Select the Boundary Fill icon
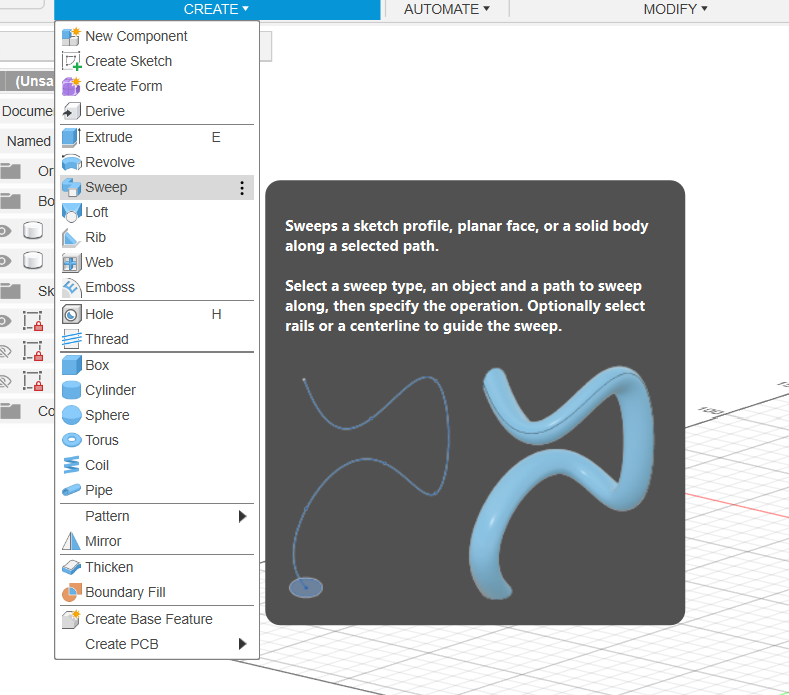This screenshot has height=695, width=789. tap(71, 592)
